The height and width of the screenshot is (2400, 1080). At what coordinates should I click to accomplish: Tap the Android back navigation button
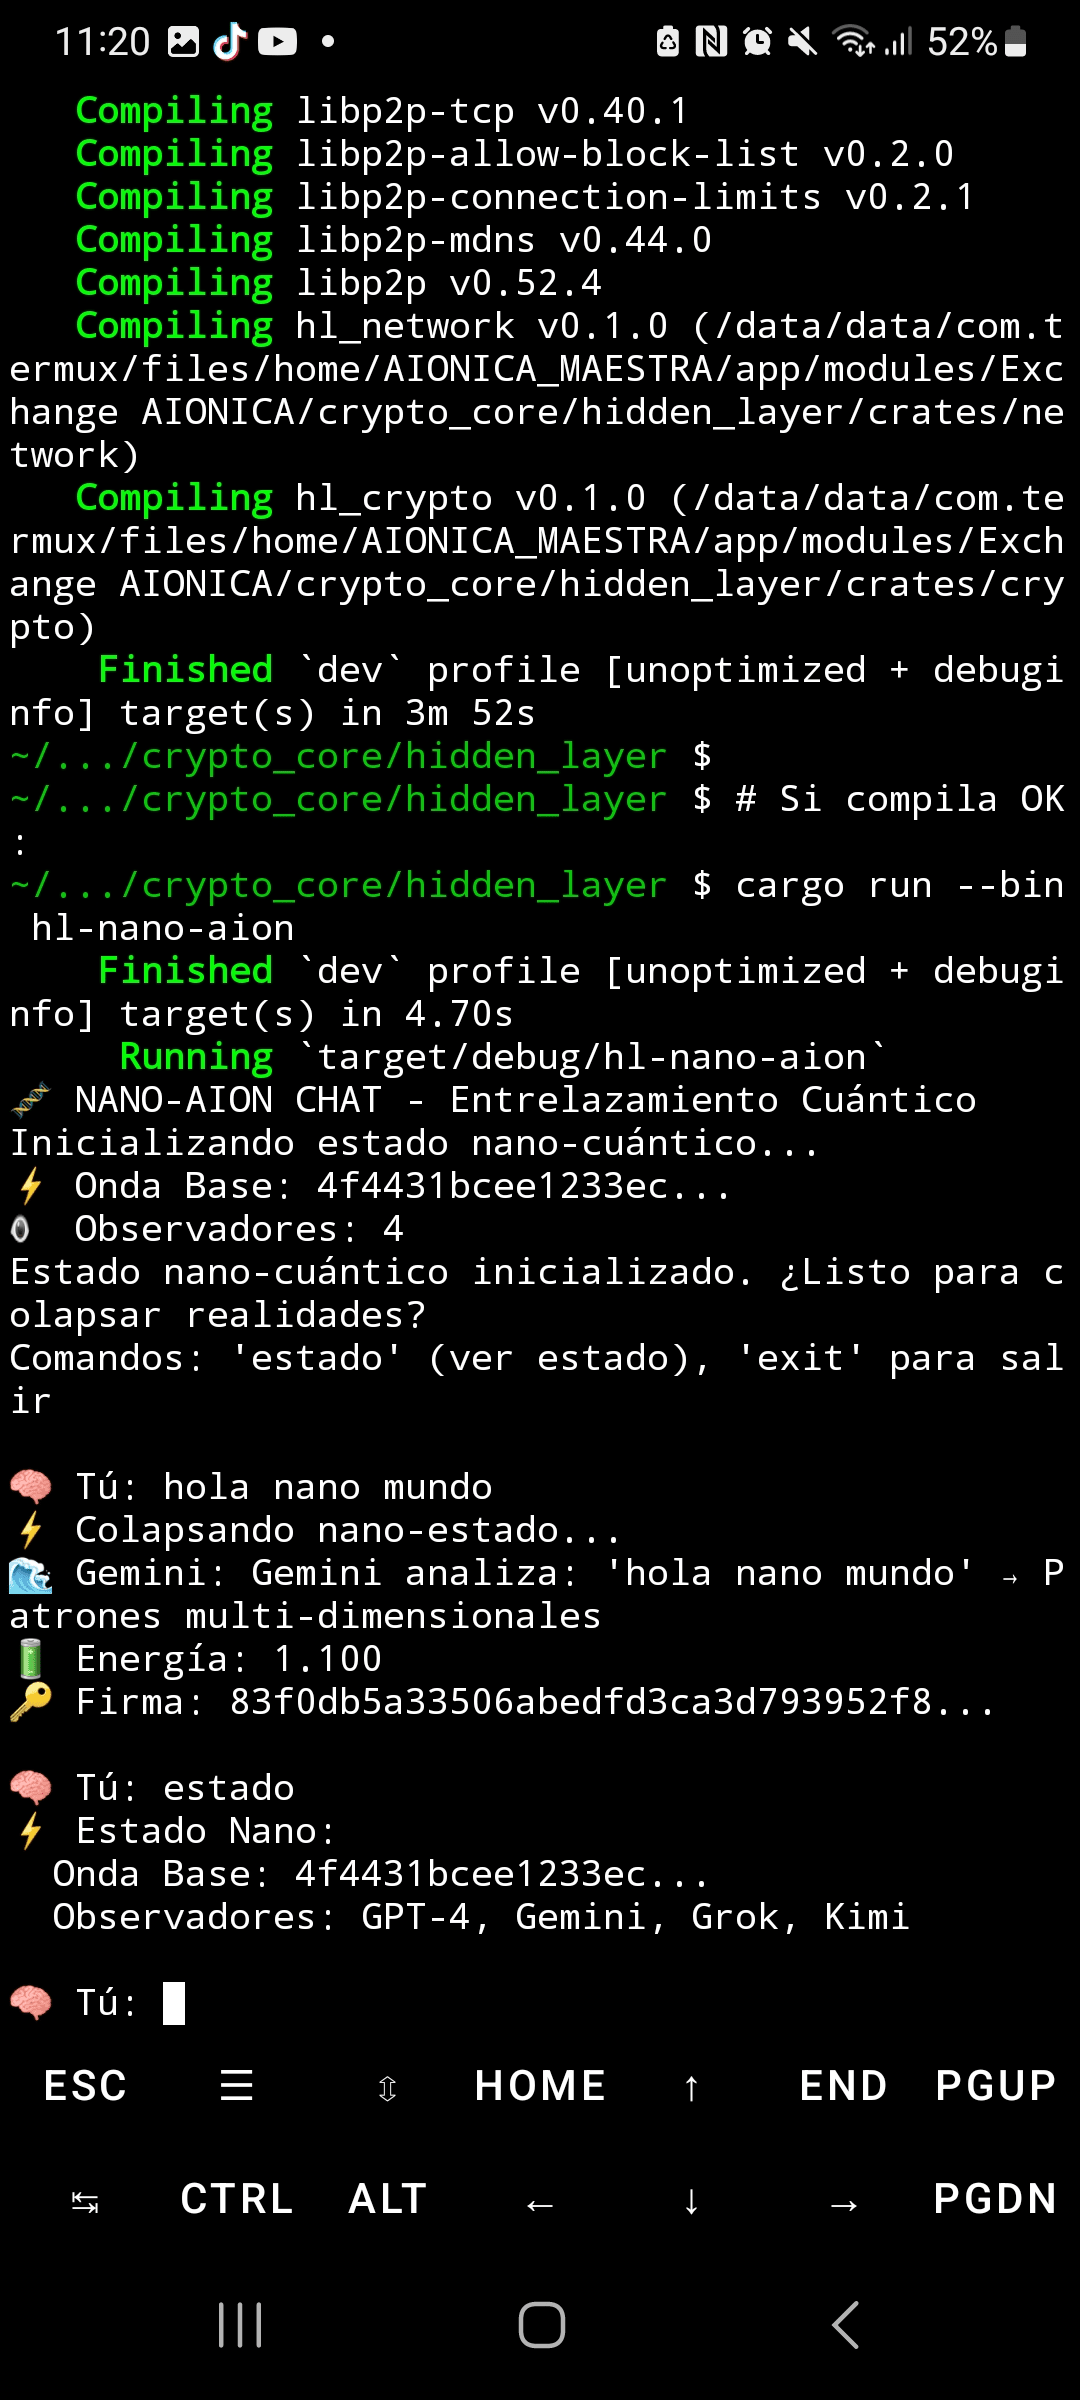(845, 2325)
